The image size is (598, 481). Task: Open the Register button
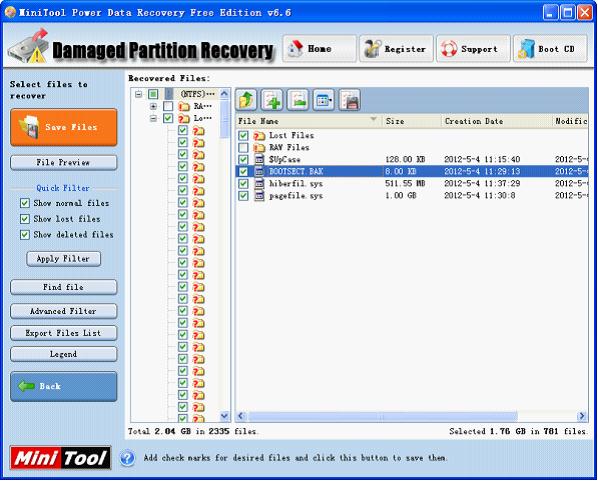point(396,49)
